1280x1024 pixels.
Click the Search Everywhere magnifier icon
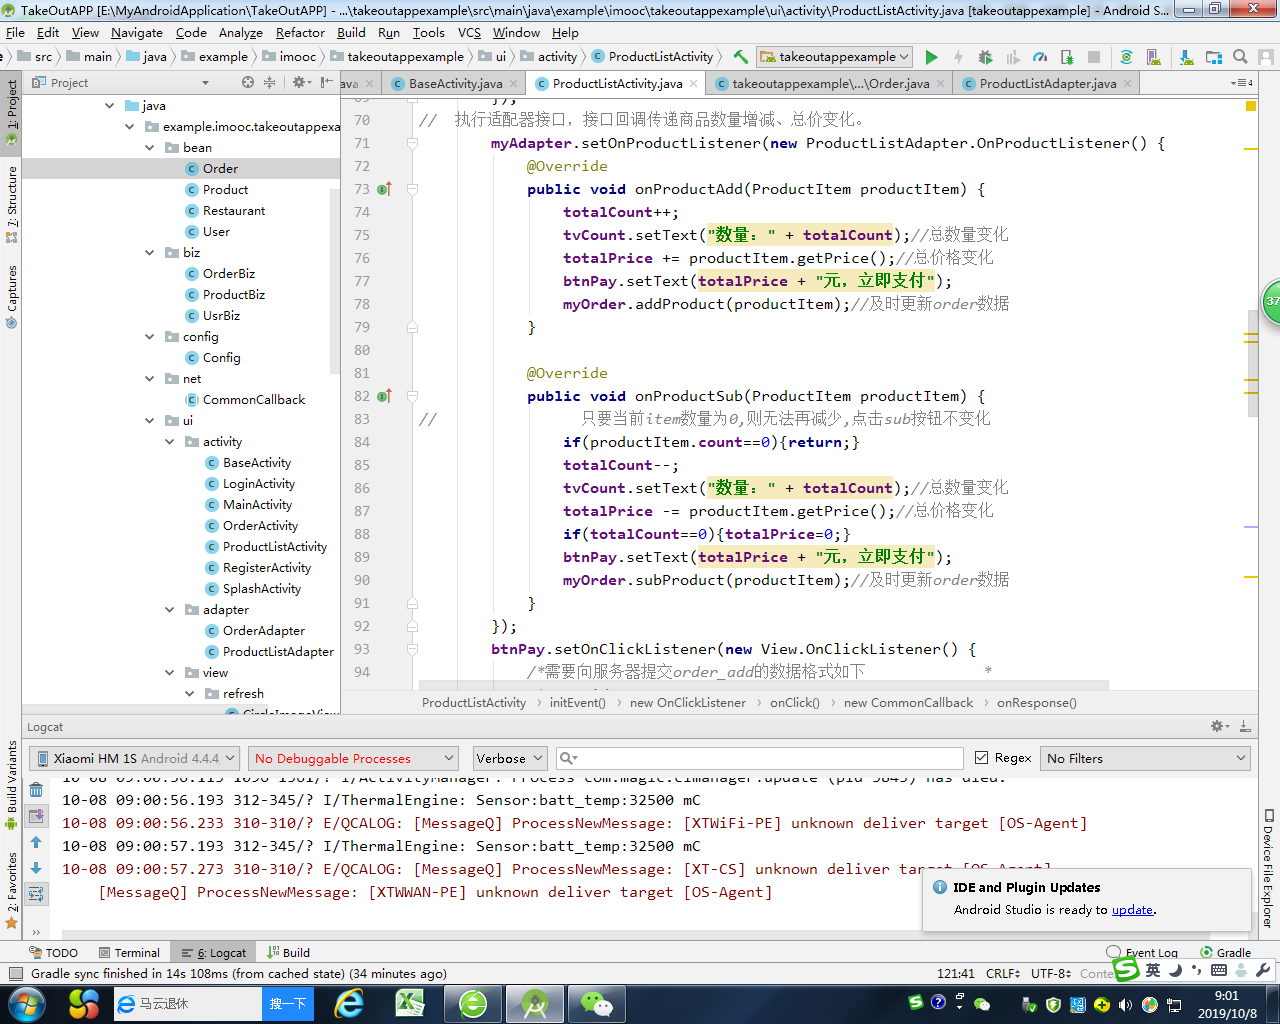pyautogui.click(x=1240, y=57)
